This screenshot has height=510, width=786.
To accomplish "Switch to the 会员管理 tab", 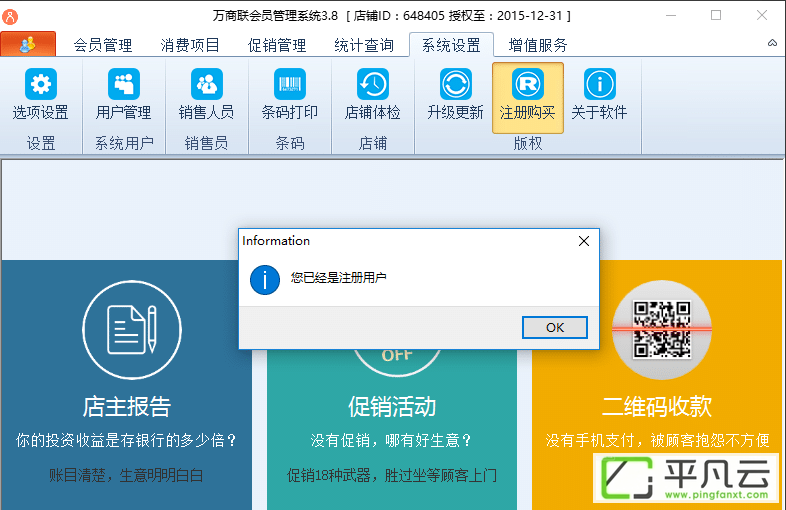I will [x=103, y=45].
